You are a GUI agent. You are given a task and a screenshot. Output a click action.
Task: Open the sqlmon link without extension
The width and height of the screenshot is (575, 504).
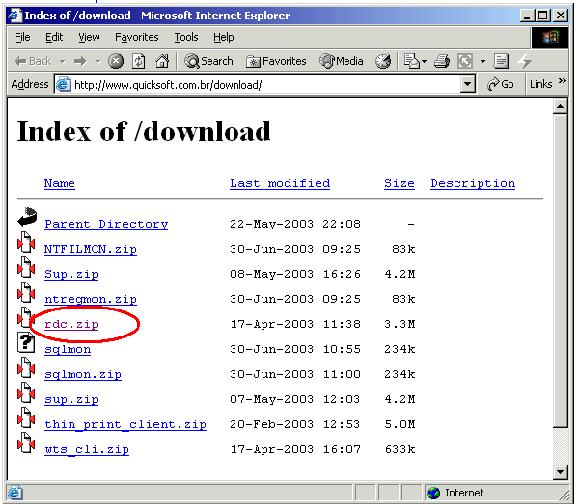pyautogui.click(x=67, y=349)
